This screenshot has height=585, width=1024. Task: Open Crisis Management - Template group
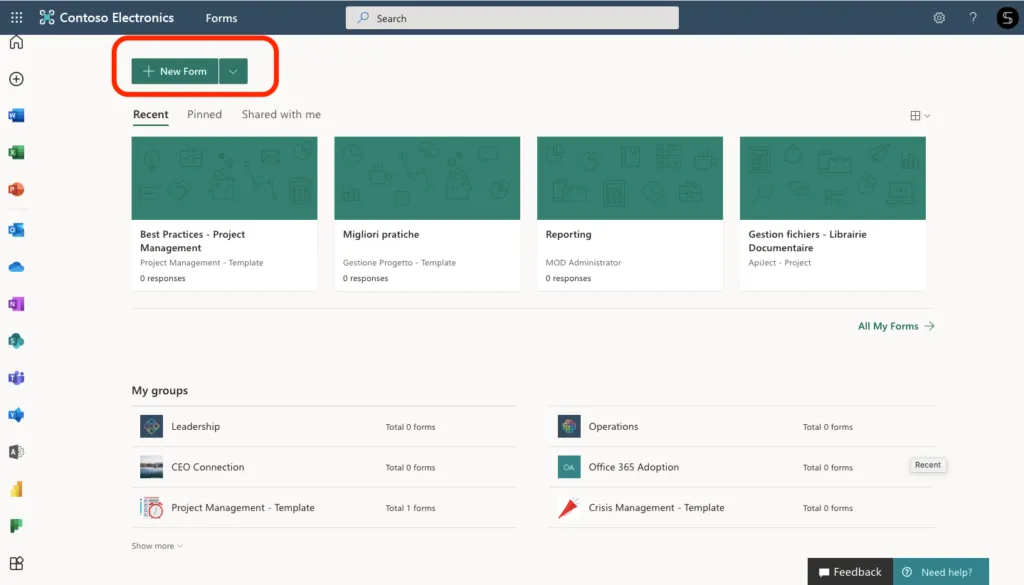741,507
